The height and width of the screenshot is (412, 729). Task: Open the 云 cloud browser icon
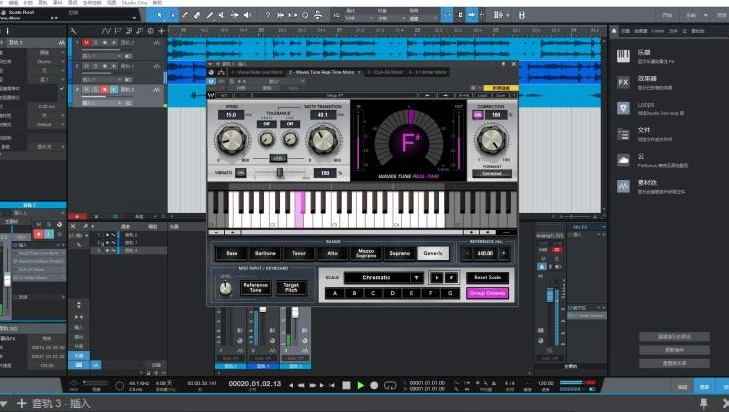[623, 160]
